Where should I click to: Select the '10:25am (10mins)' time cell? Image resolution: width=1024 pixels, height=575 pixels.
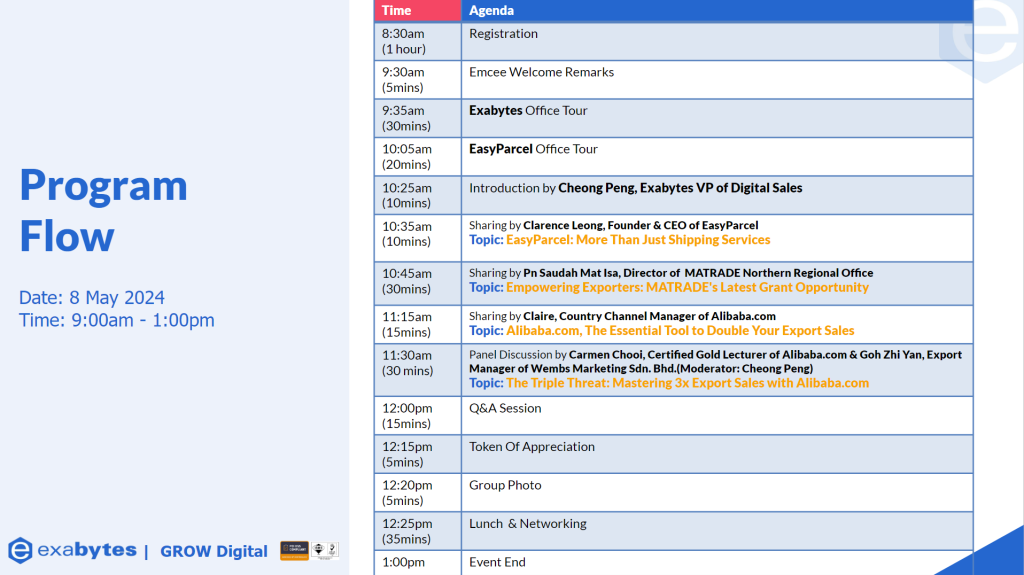[x=417, y=195]
